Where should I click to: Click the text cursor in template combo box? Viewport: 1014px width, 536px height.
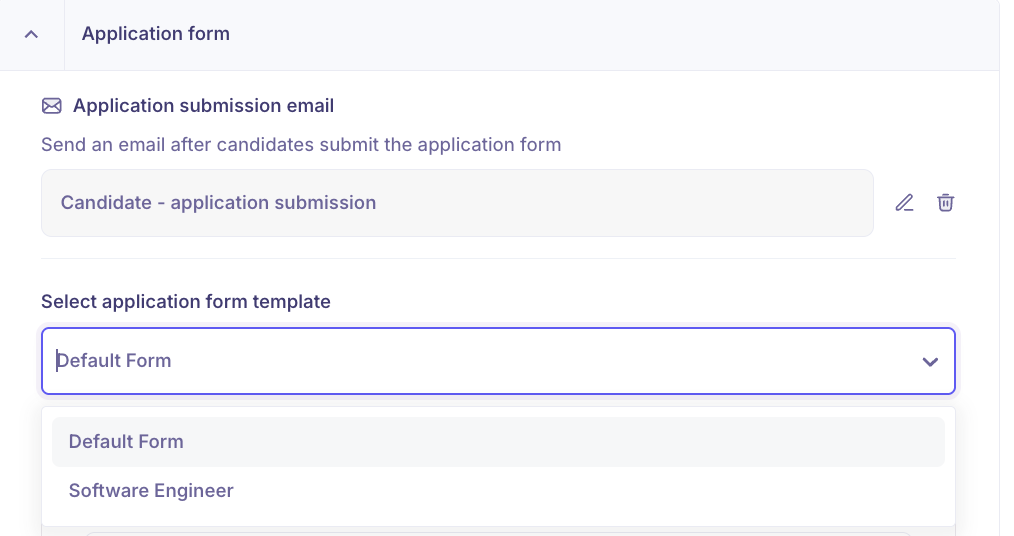tap(57, 361)
